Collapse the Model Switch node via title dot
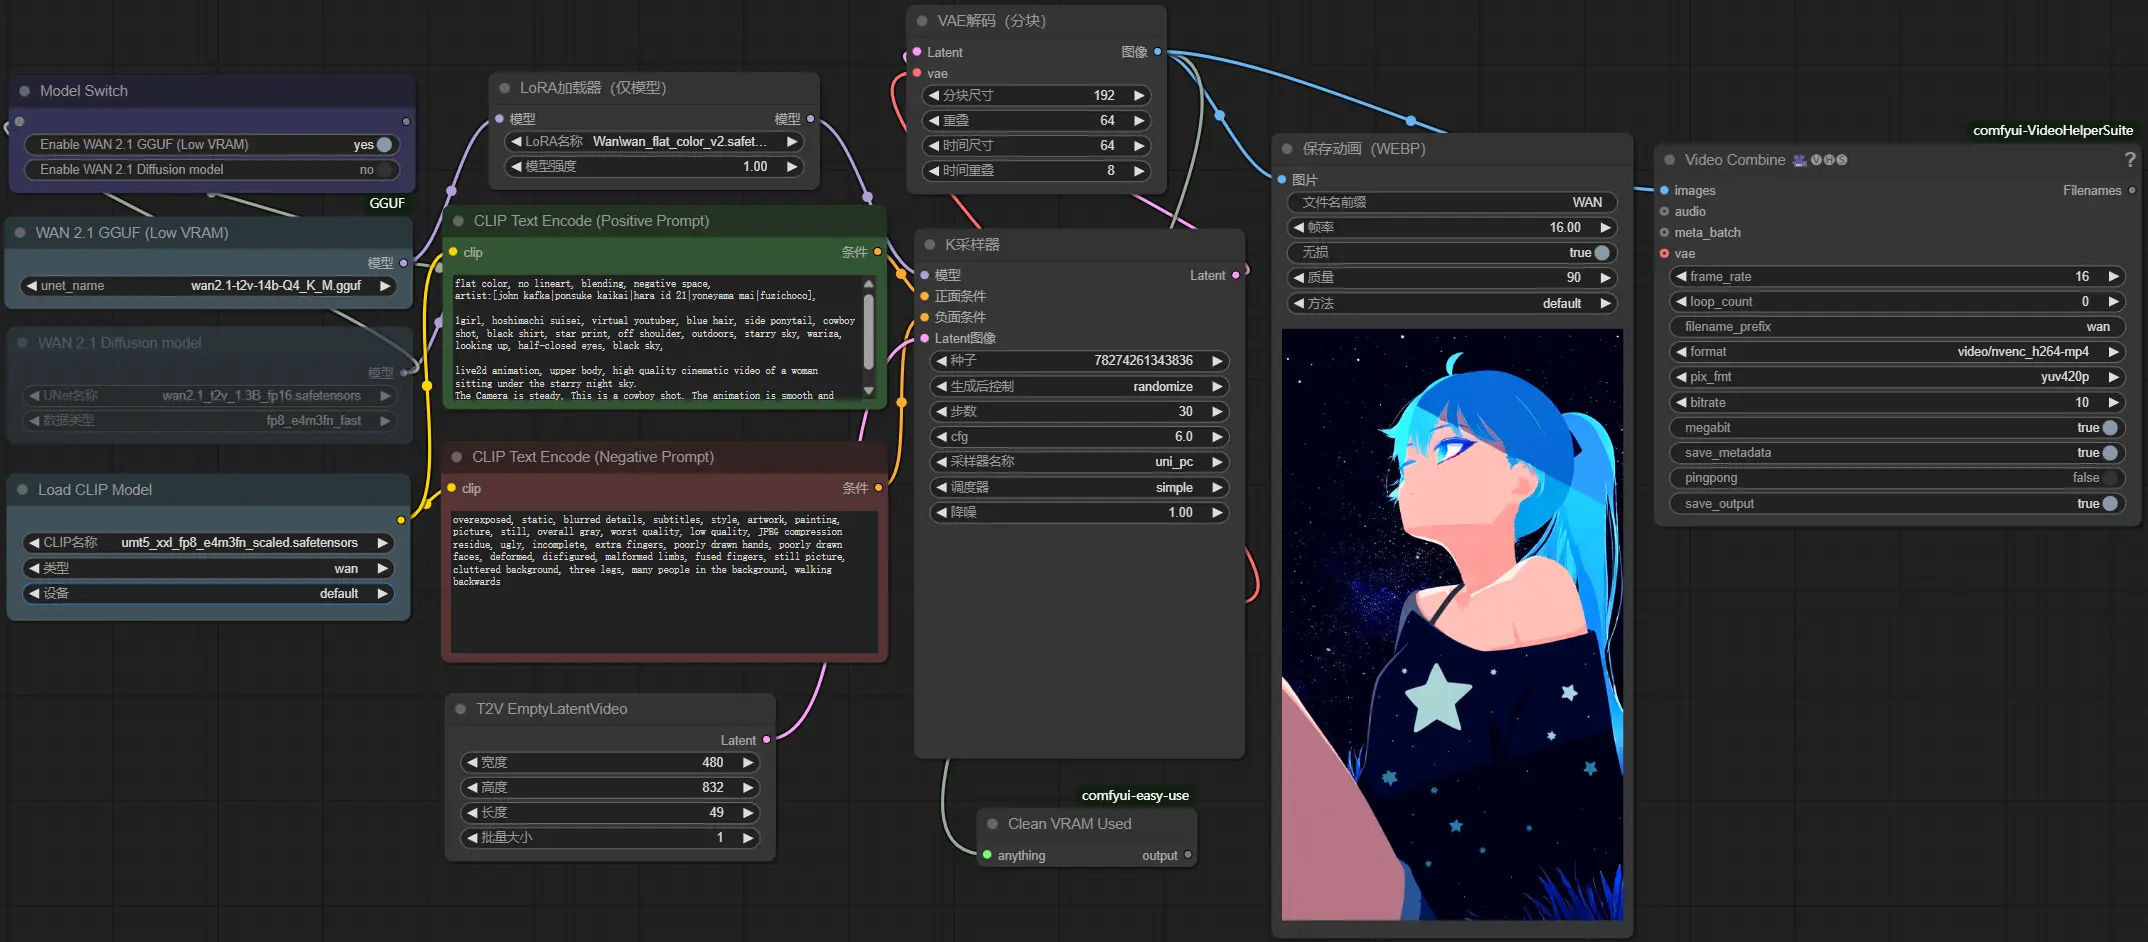This screenshot has height=942, width=2148. tap(25, 91)
